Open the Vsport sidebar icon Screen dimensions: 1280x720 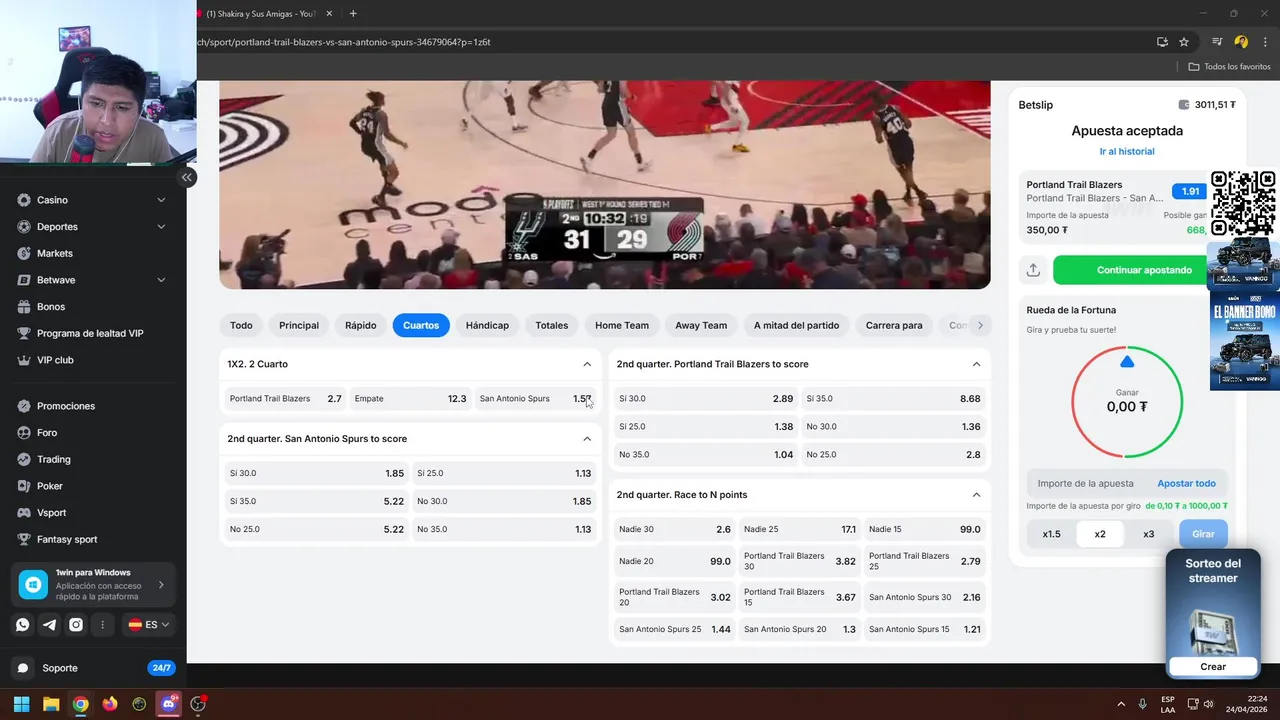point(23,513)
